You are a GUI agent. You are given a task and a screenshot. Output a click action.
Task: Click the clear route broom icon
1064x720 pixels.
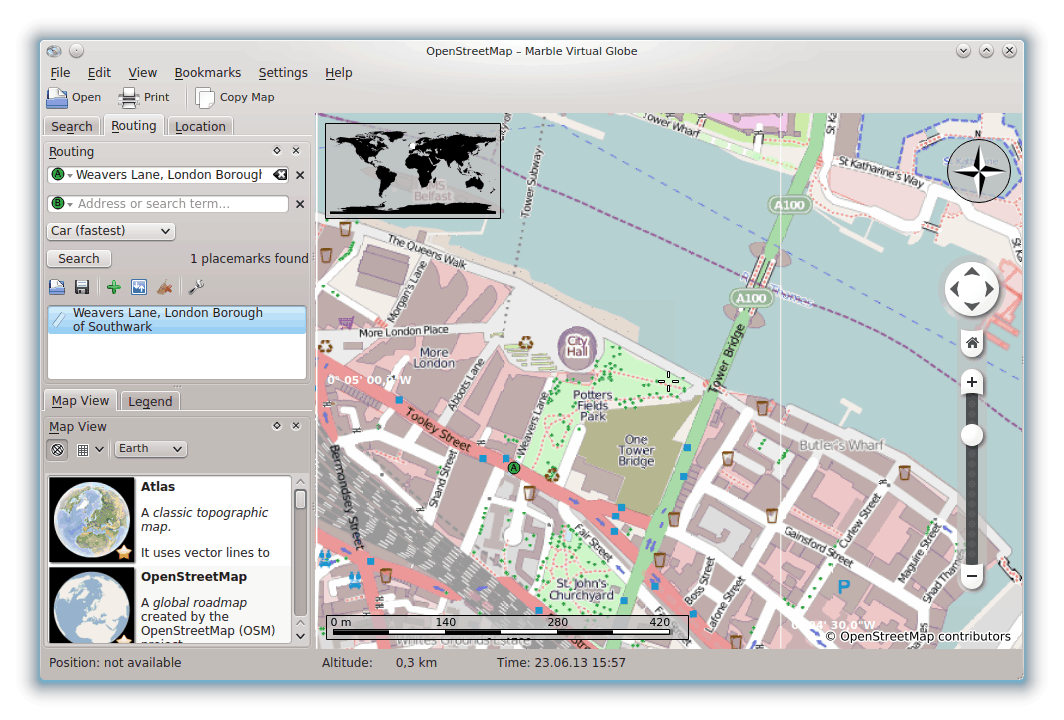coord(166,288)
